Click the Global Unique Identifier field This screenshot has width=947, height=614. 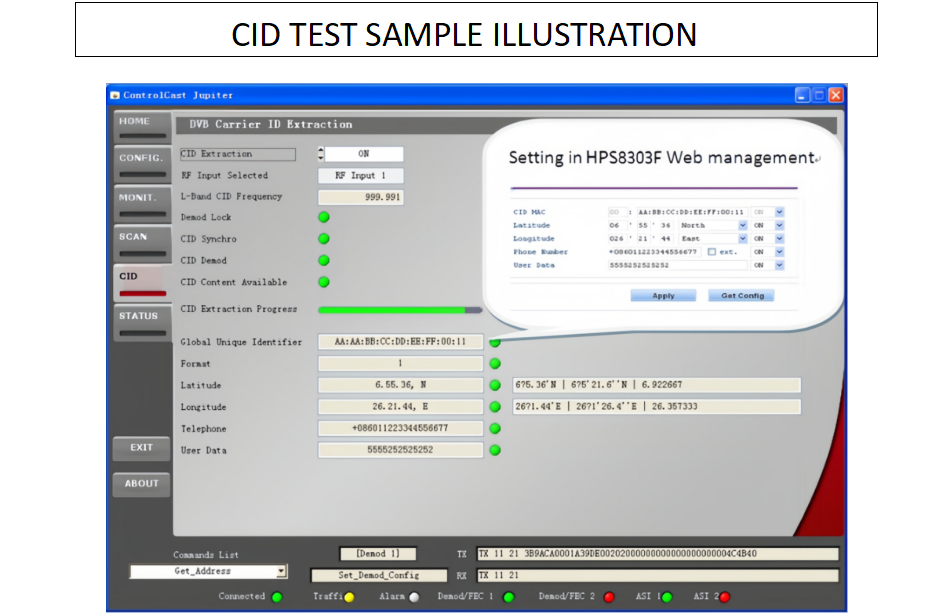point(400,342)
